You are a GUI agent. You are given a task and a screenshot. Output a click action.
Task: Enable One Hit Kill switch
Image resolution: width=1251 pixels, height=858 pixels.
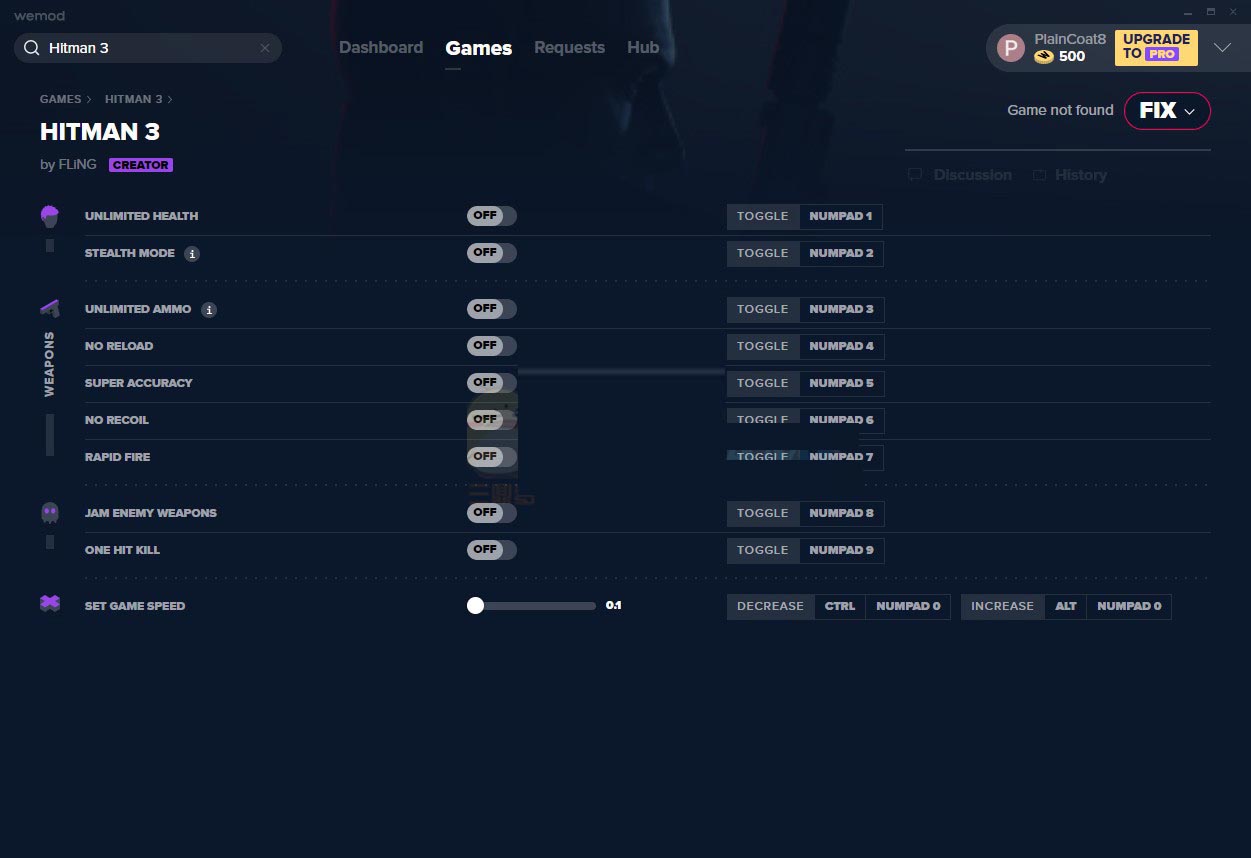pyautogui.click(x=492, y=550)
